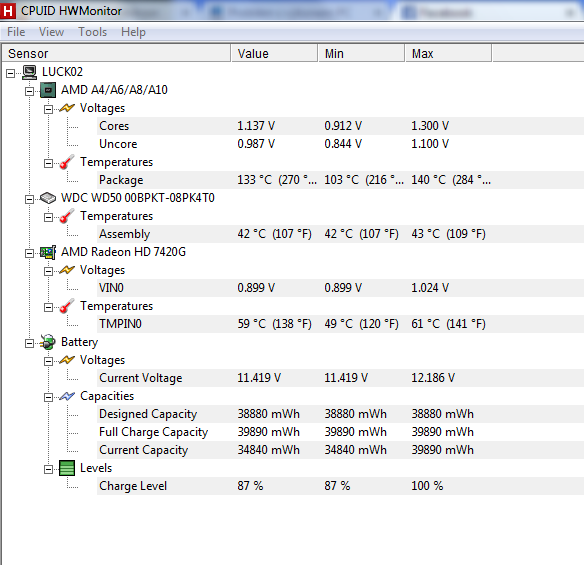584x565 pixels.
Task: Open the Help menu
Action: pyautogui.click(x=133, y=32)
